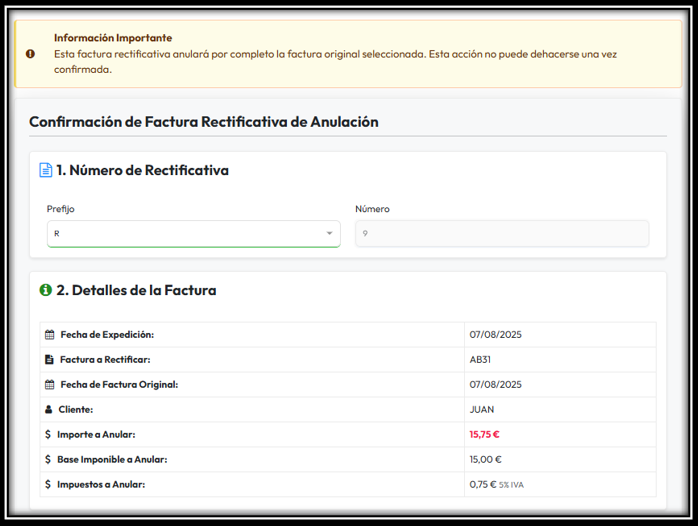Viewport: 698px width, 526px height.
Task: Click the Número field showing 9
Action: click(501, 234)
